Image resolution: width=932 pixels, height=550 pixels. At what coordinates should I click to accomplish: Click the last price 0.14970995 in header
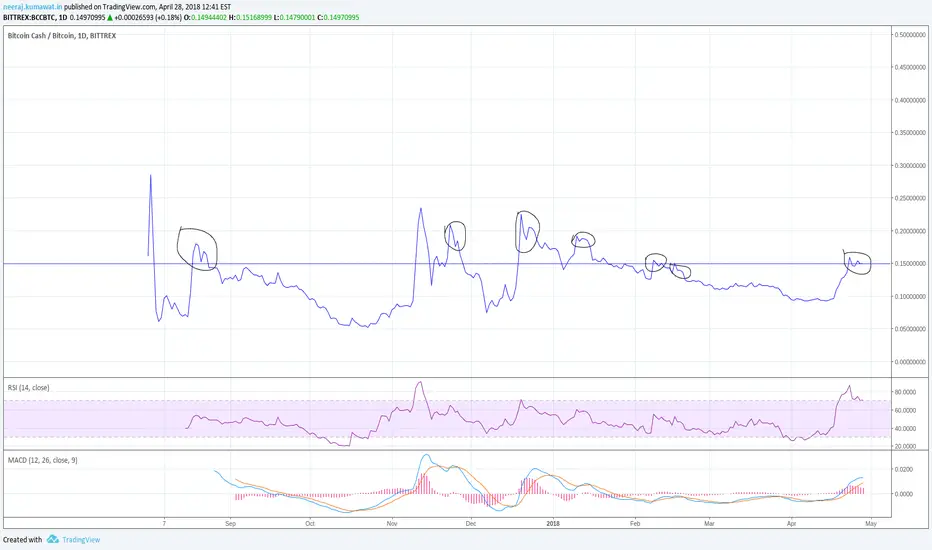pos(87,17)
